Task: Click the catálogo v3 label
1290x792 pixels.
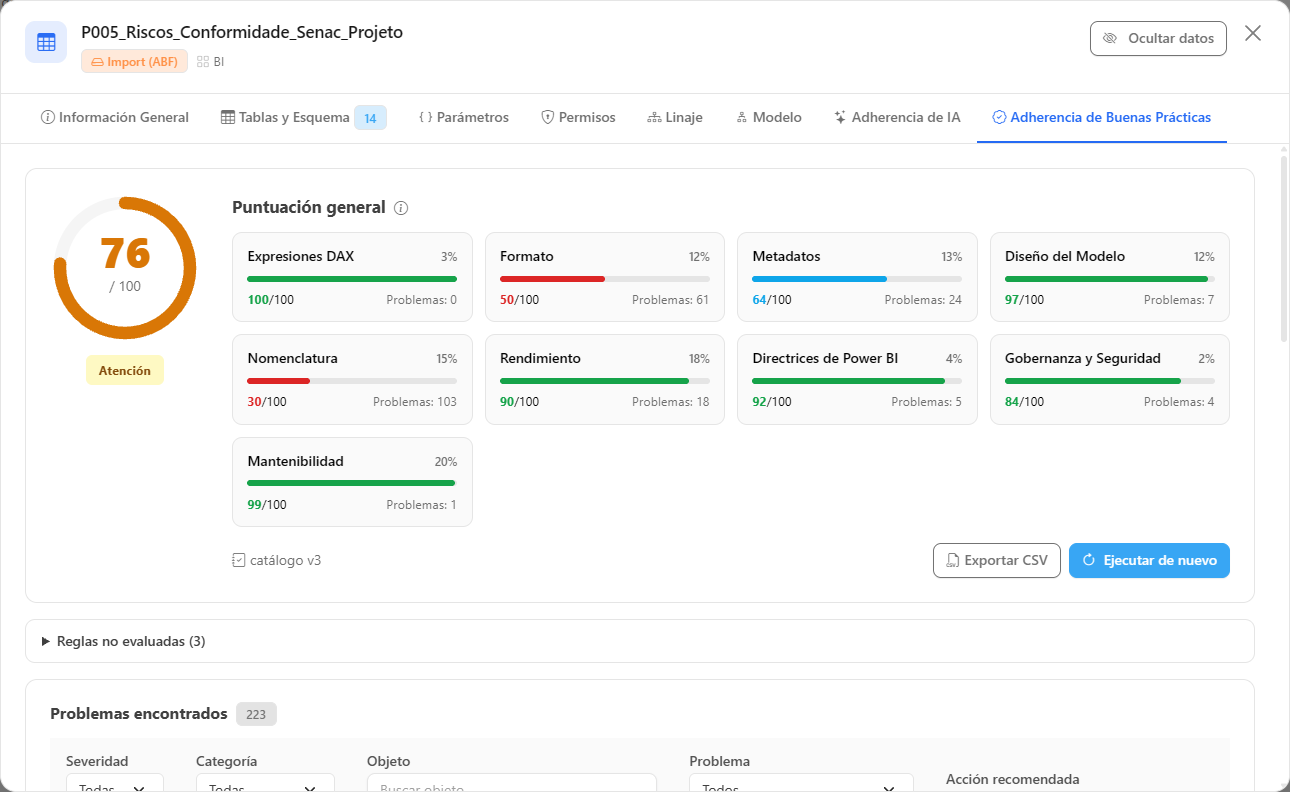Action: click(x=285, y=560)
